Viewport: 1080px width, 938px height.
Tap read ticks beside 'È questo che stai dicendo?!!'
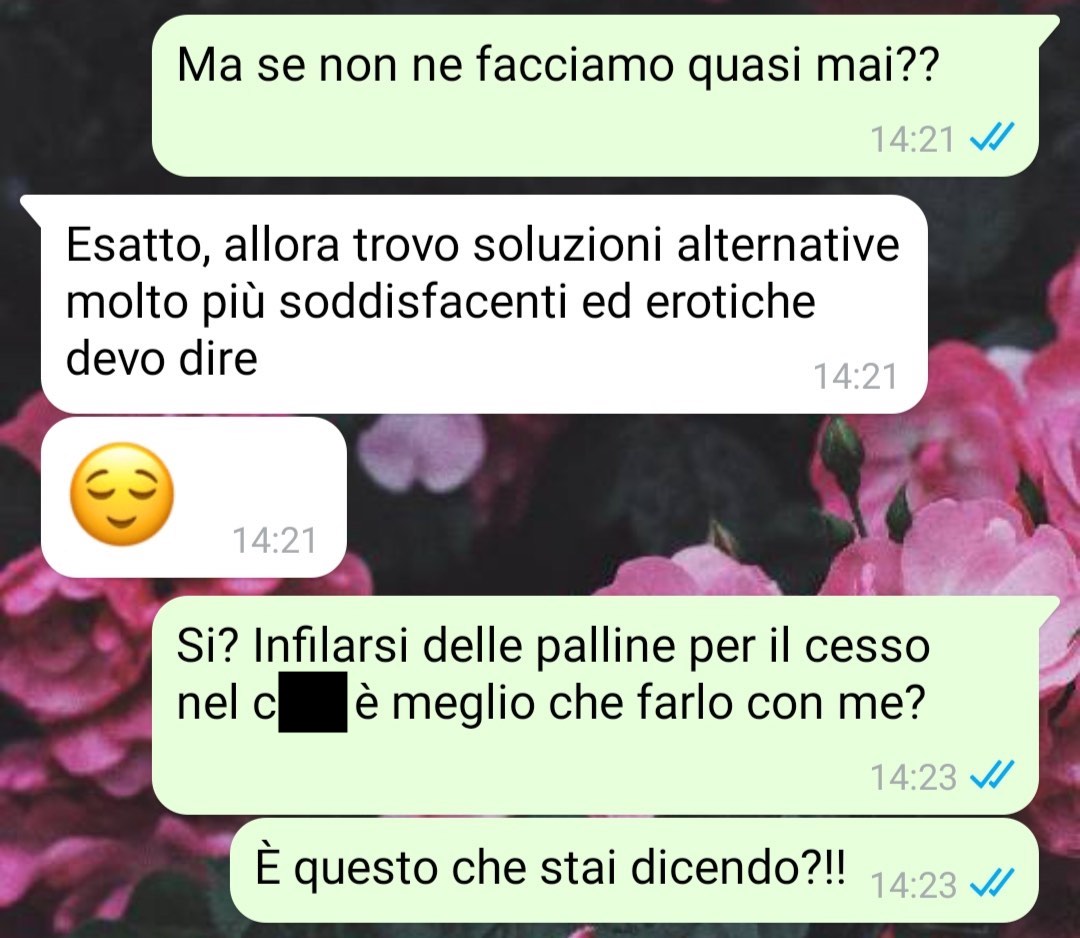tap(991, 882)
